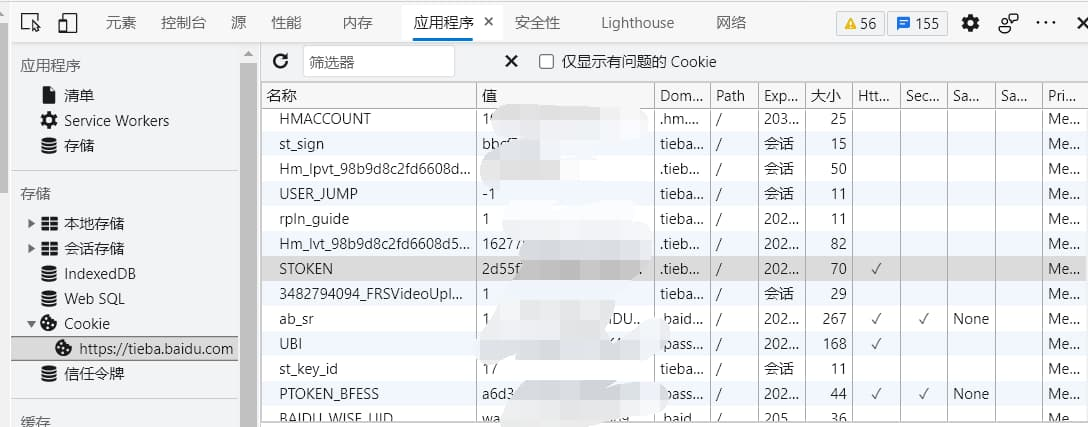Switch to the 网络 tab
Image resolution: width=1088 pixels, height=427 pixels.
click(731, 23)
